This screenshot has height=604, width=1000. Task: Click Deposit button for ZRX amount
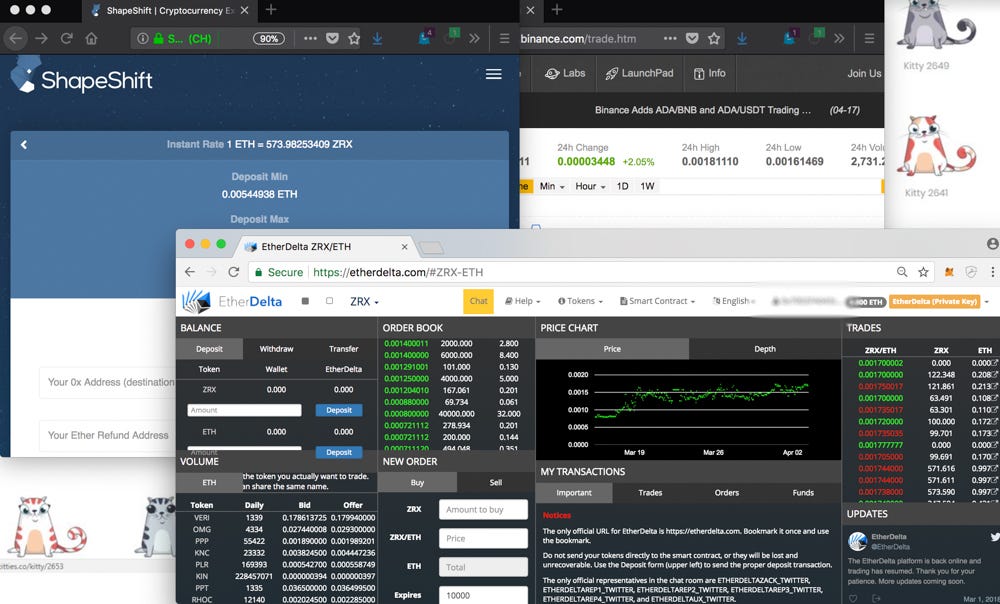point(339,410)
